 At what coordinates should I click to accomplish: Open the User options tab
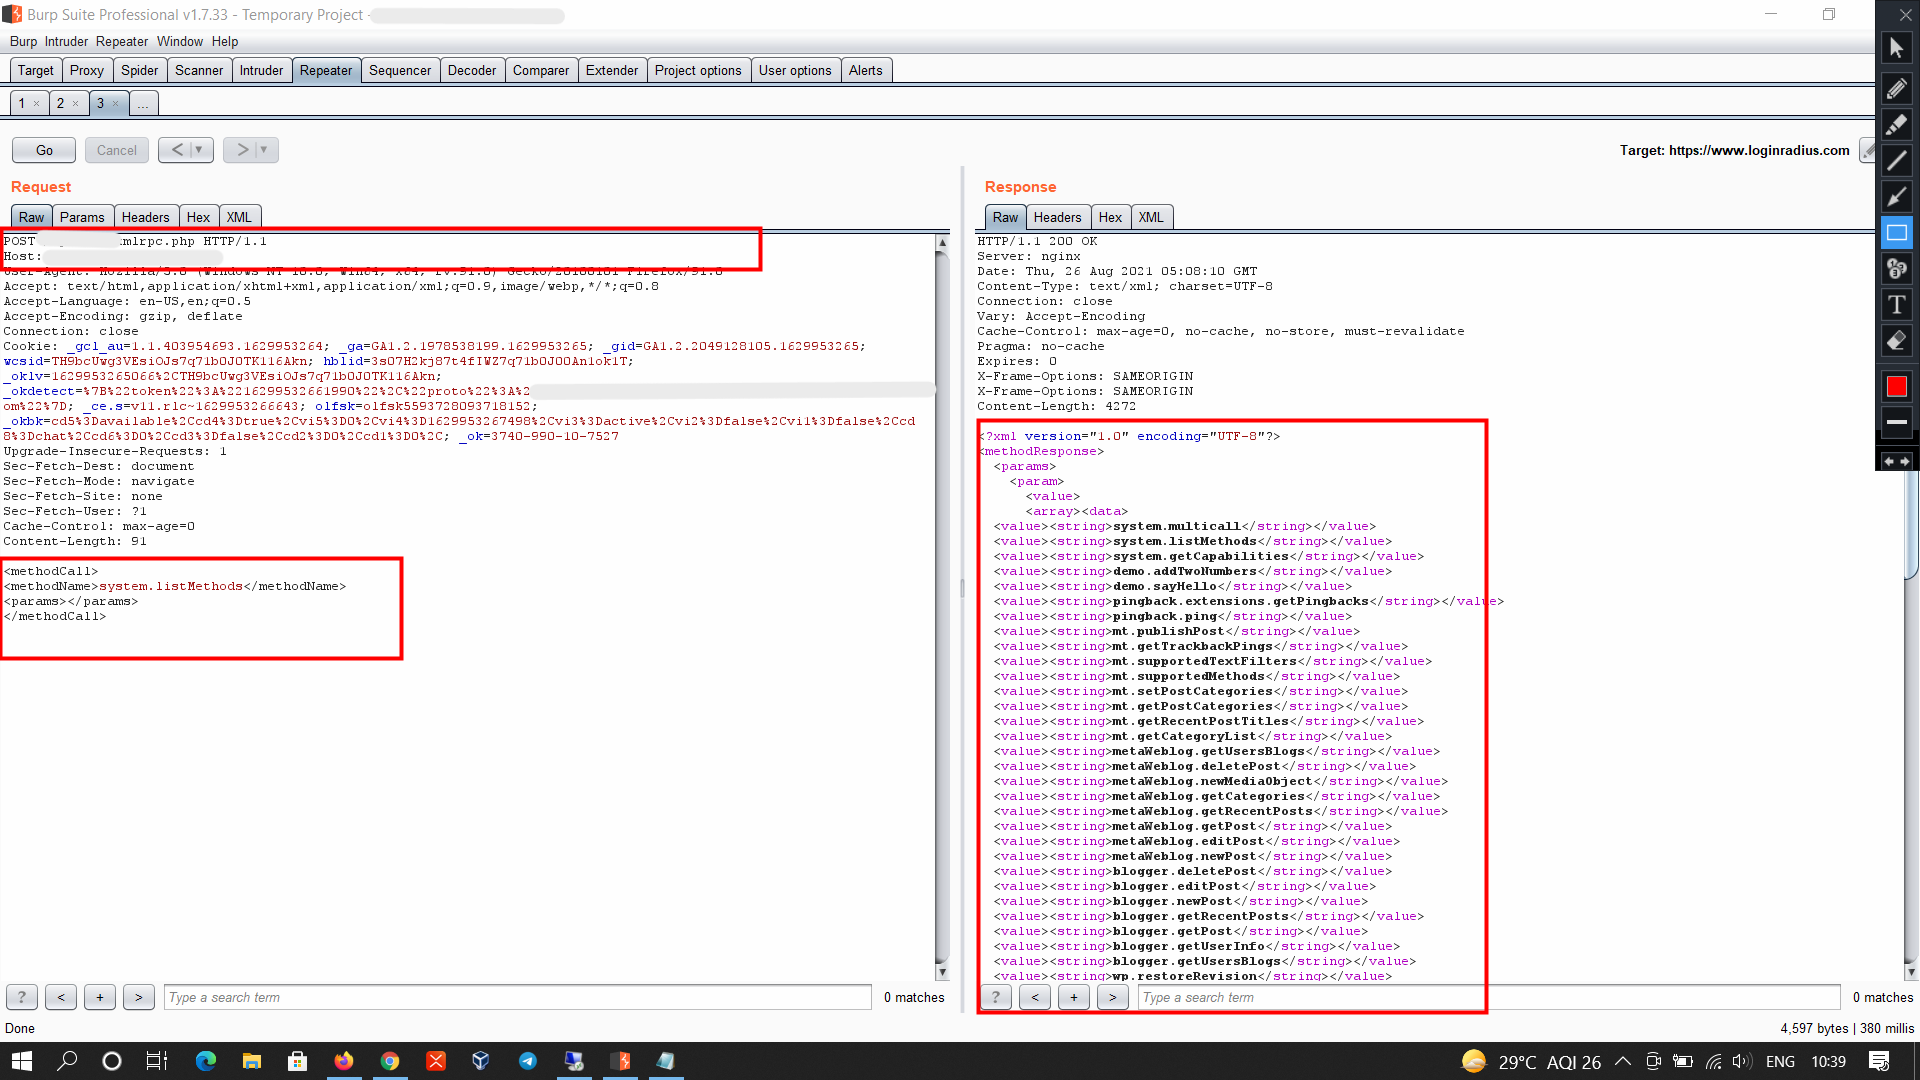click(x=795, y=70)
